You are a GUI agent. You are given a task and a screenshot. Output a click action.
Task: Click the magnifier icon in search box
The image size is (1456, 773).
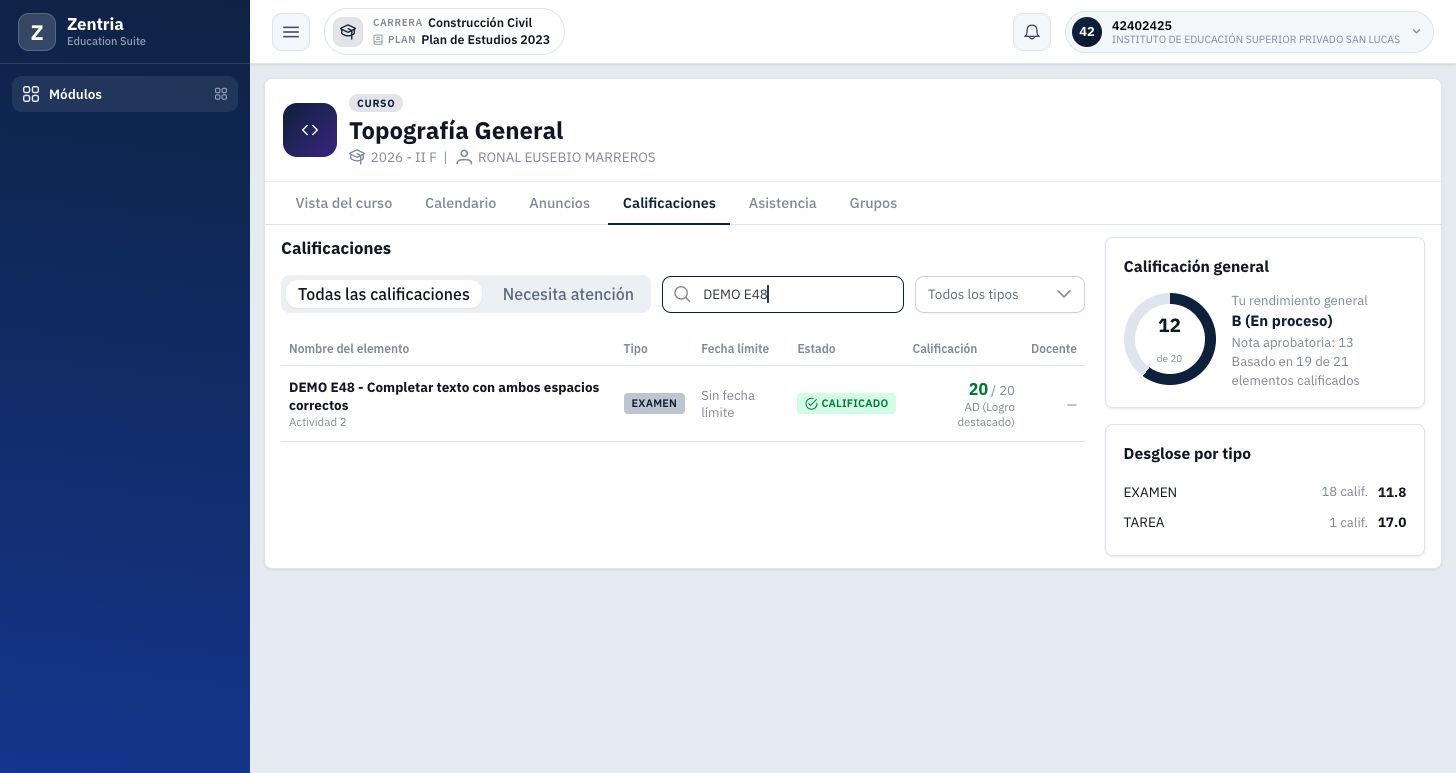pyautogui.click(x=683, y=294)
